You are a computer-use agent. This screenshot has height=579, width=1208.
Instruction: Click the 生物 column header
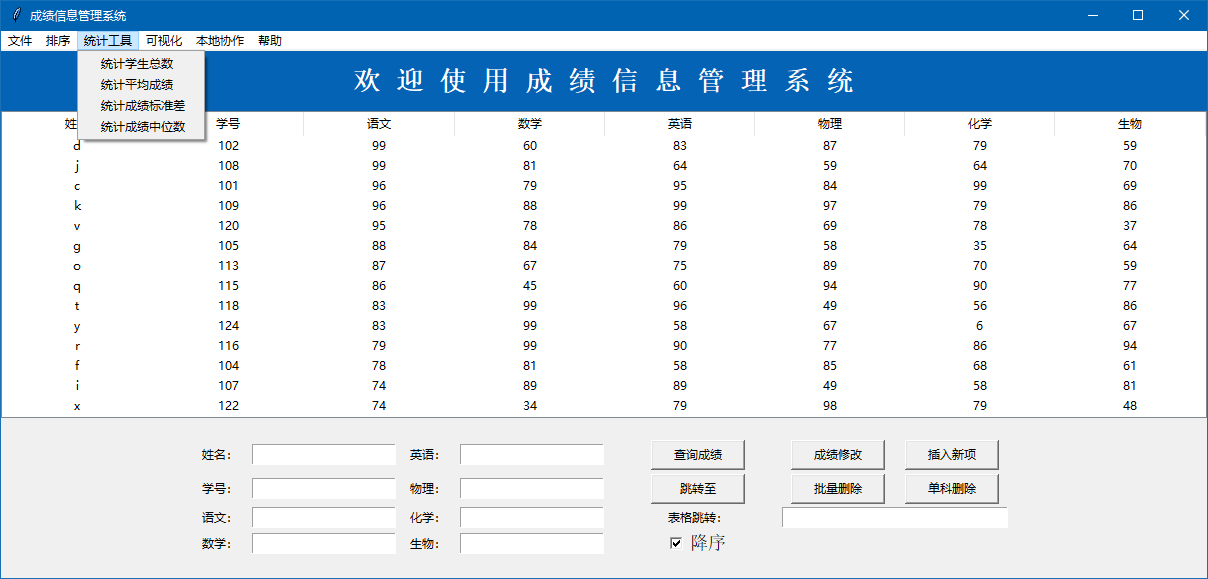[x=1130, y=125]
